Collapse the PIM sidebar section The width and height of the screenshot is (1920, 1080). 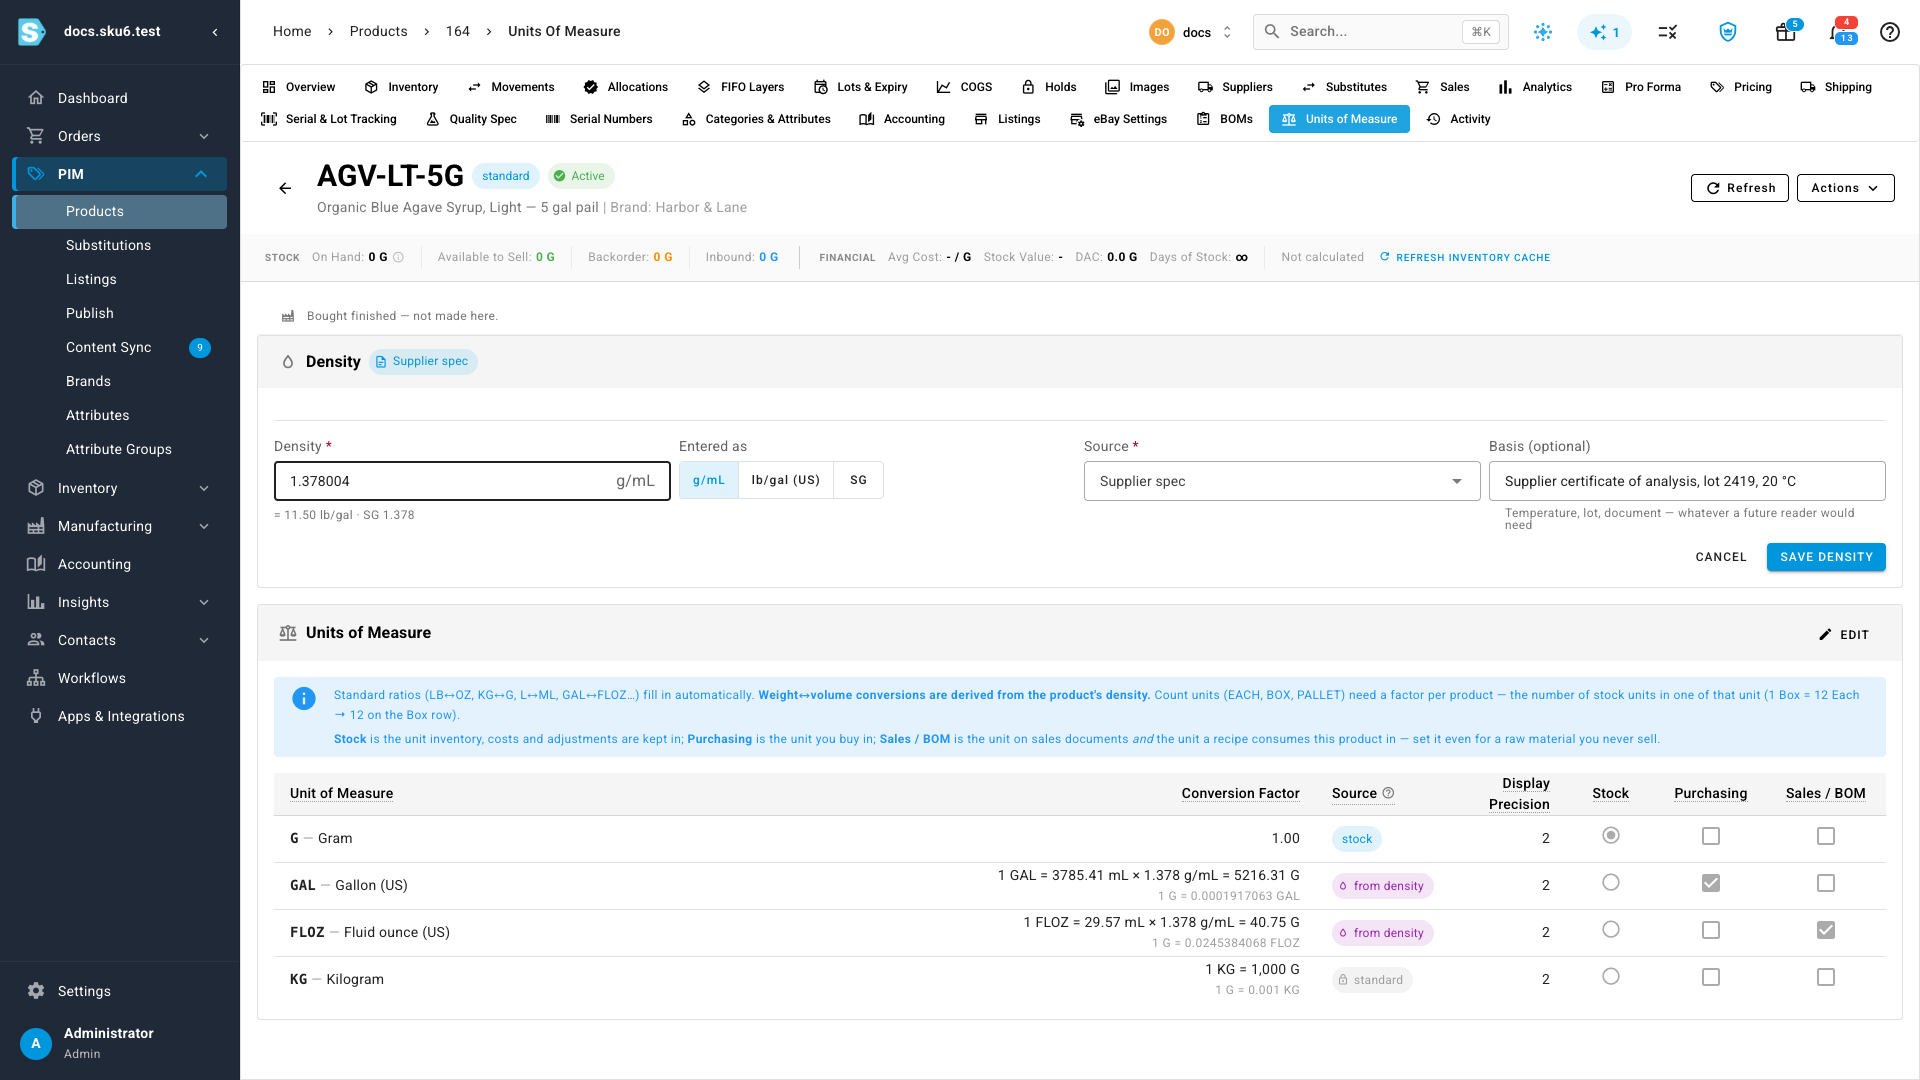point(119,174)
